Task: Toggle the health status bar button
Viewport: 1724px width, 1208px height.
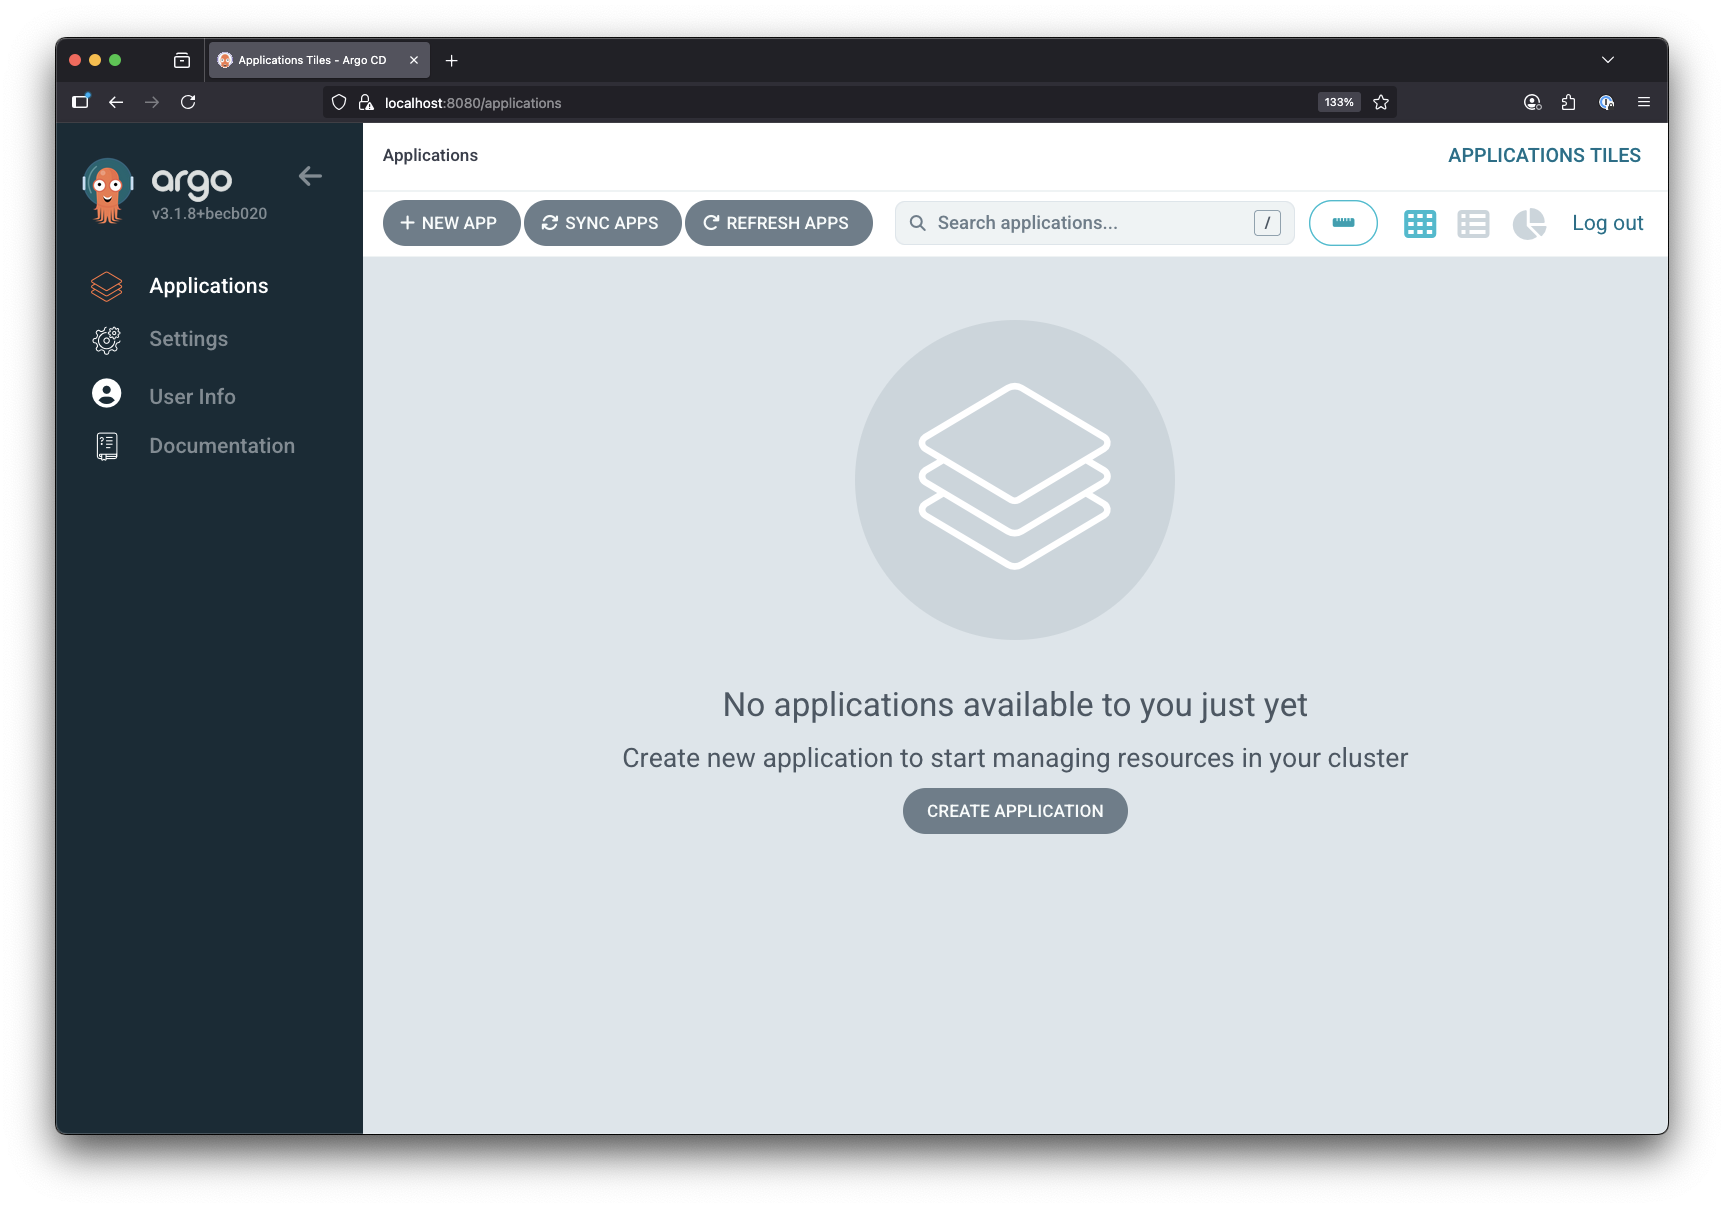Action: pyautogui.click(x=1343, y=223)
